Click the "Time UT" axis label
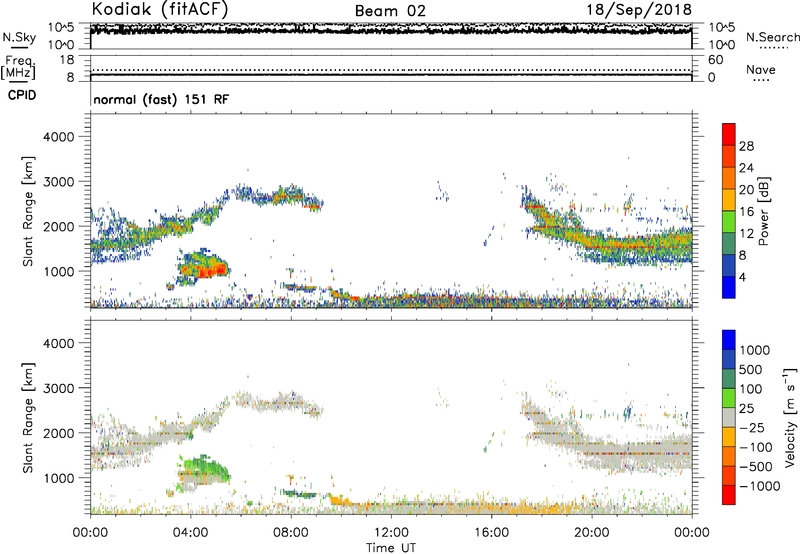Viewport: 800px width, 554px height. (x=391, y=548)
